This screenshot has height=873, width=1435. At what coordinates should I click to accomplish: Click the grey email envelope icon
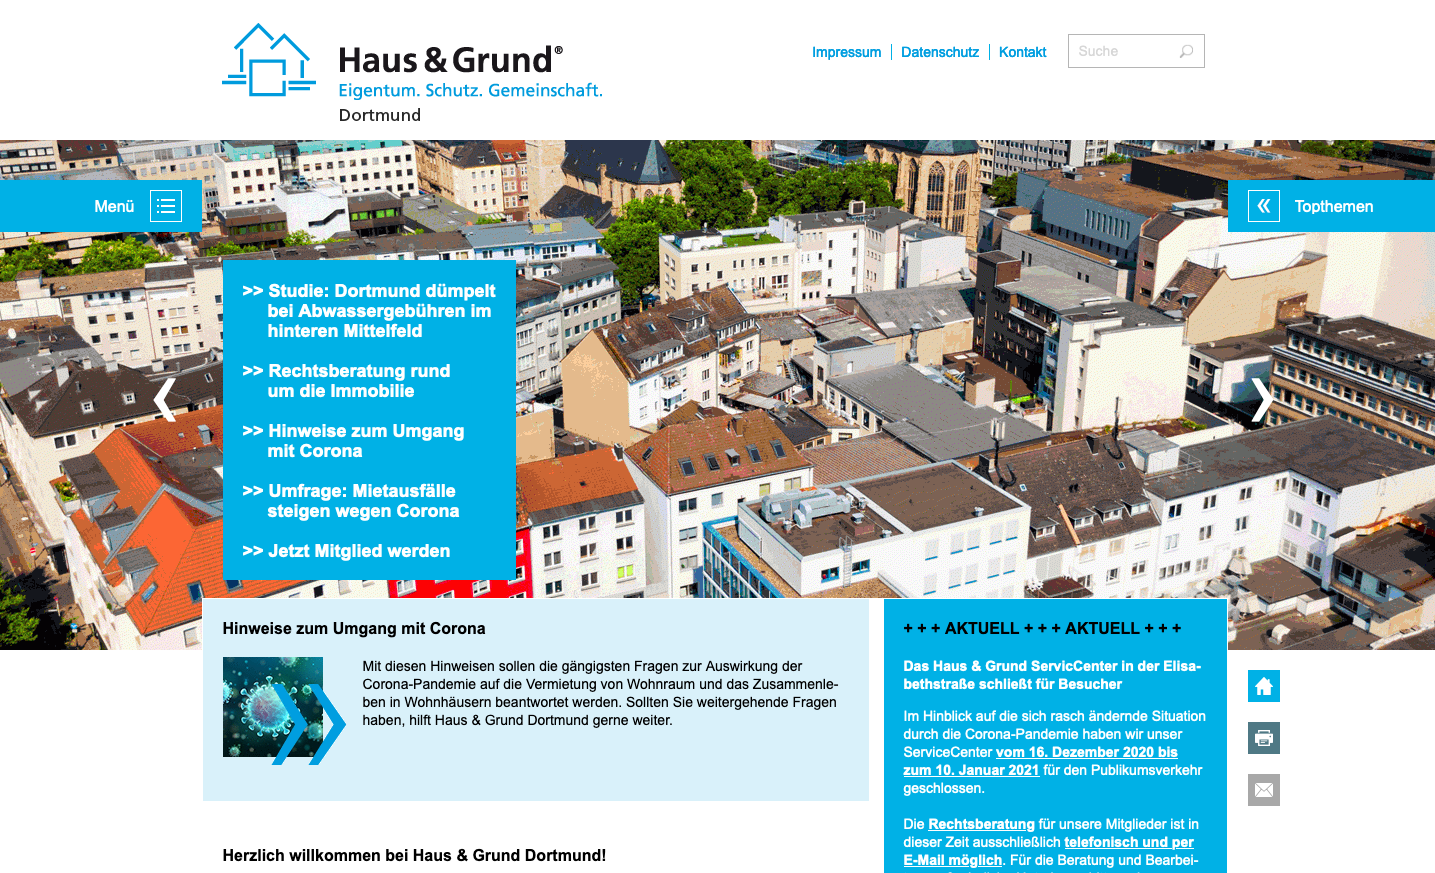coord(1263,790)
